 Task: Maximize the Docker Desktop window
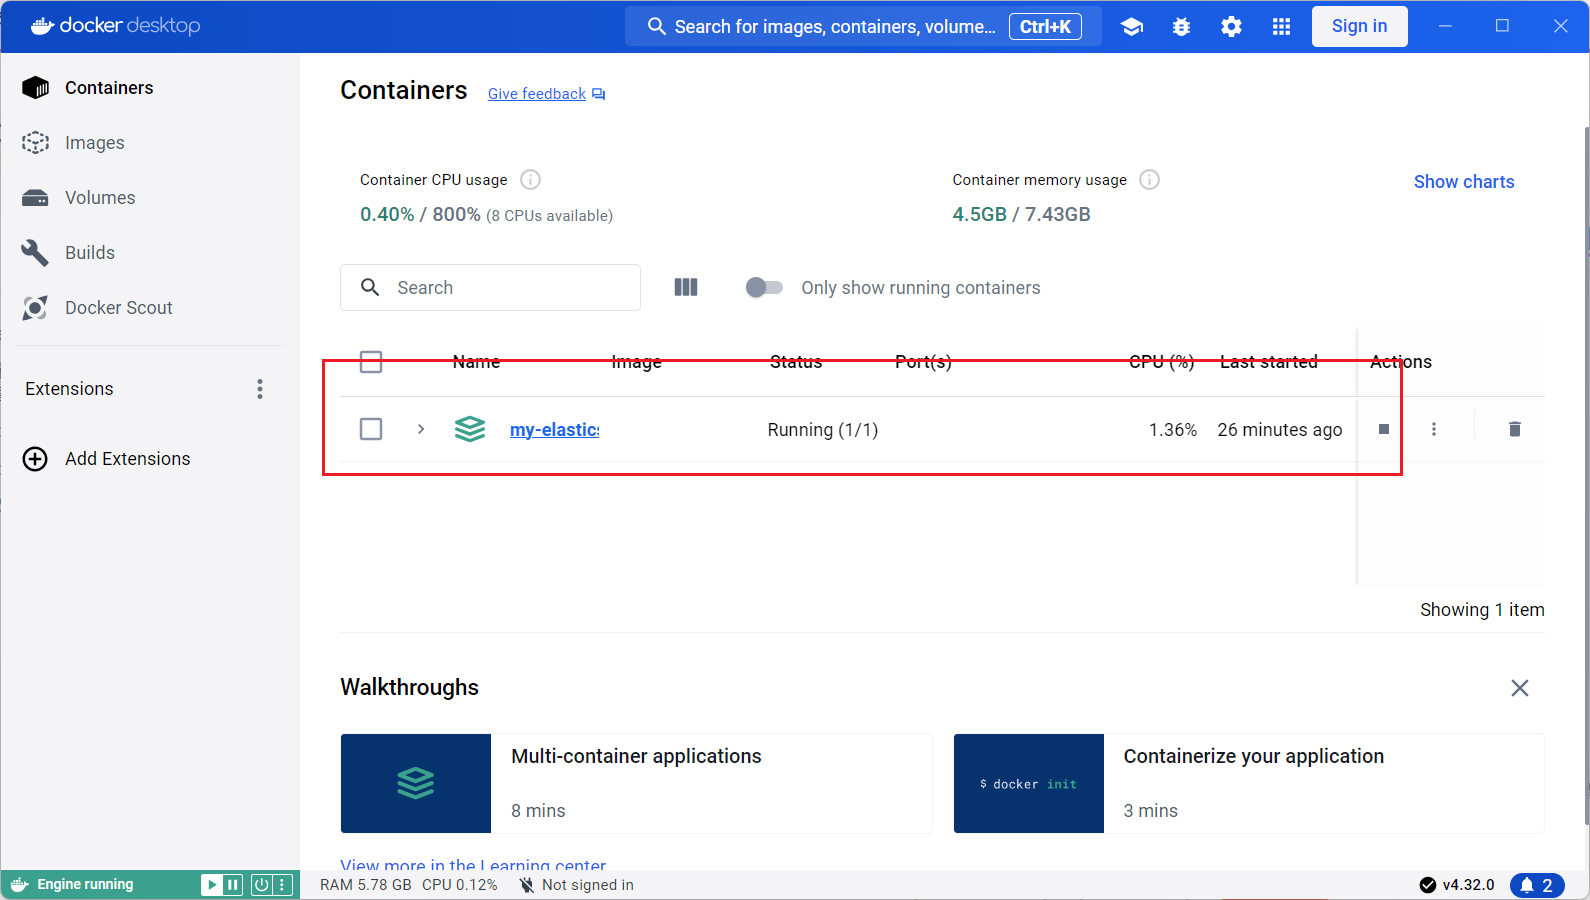1502,26
